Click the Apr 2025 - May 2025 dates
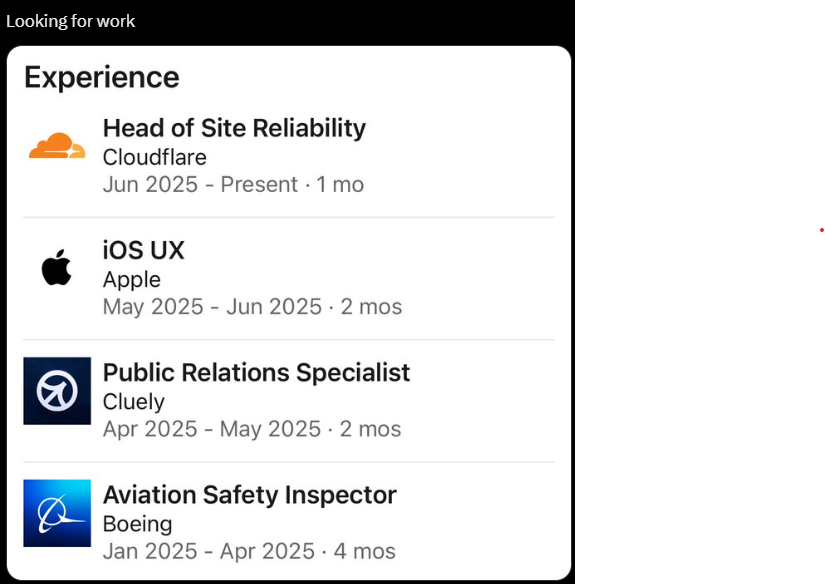825x584 pixels. (211, 429)
